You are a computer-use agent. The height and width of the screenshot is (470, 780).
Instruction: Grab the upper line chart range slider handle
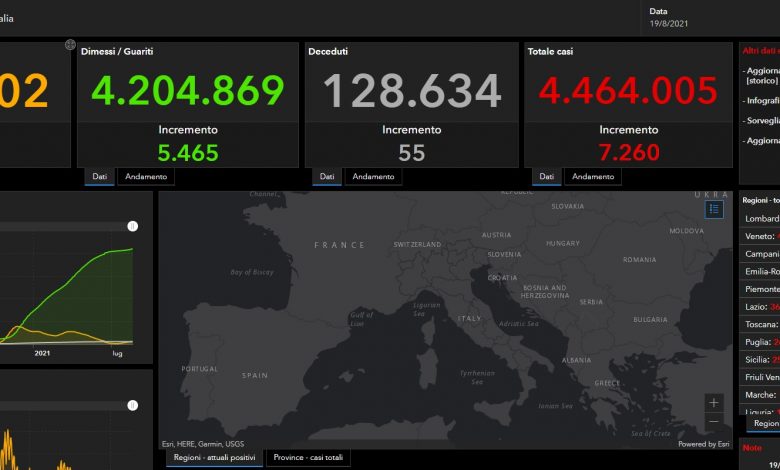(x=132, y=227)
